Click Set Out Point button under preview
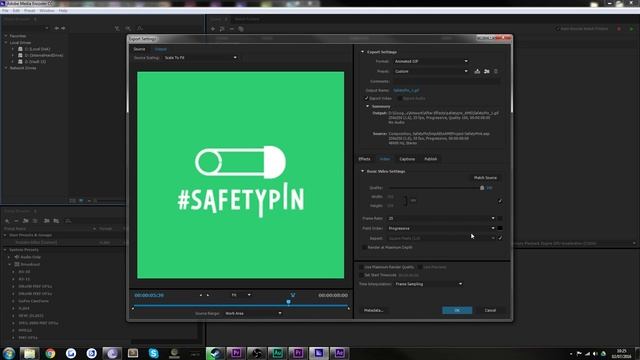640x360 pixels. pos(208,295)
